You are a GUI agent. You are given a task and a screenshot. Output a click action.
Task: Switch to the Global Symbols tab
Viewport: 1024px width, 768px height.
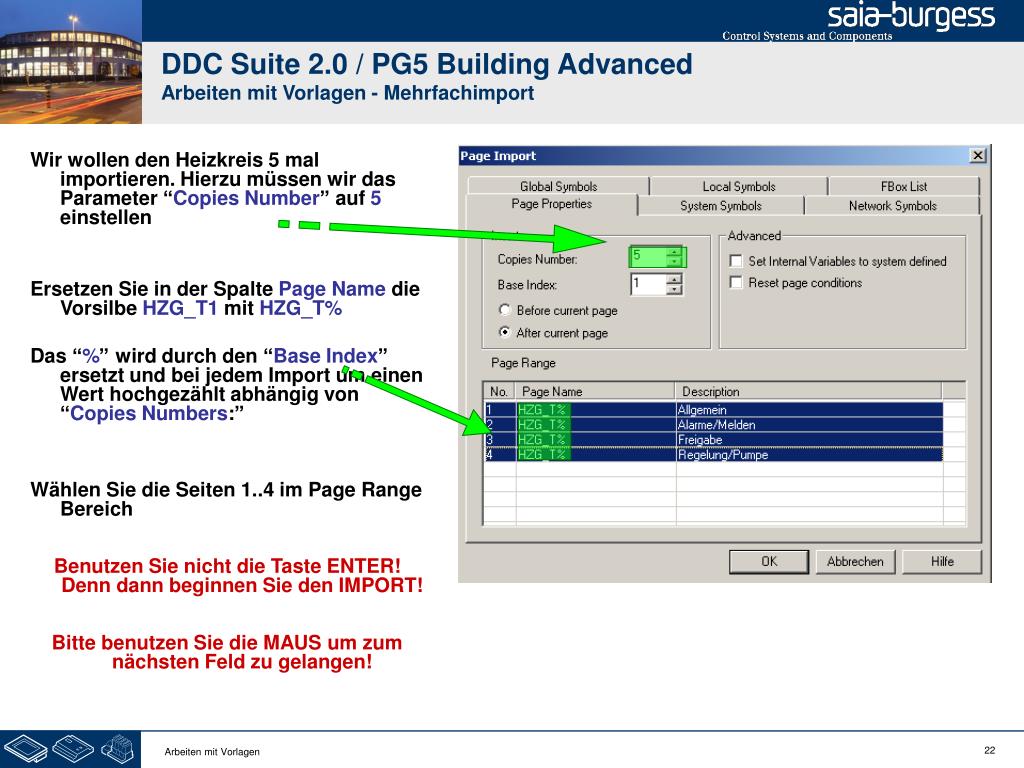point(558,186)
